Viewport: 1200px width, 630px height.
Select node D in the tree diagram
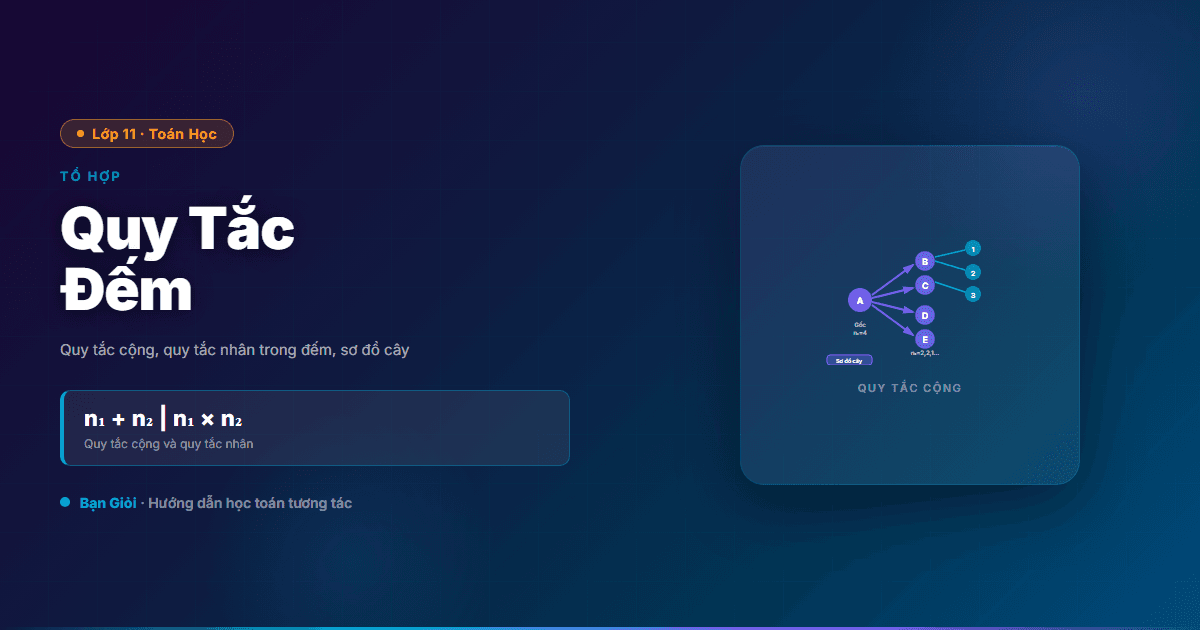coord(925,315)
